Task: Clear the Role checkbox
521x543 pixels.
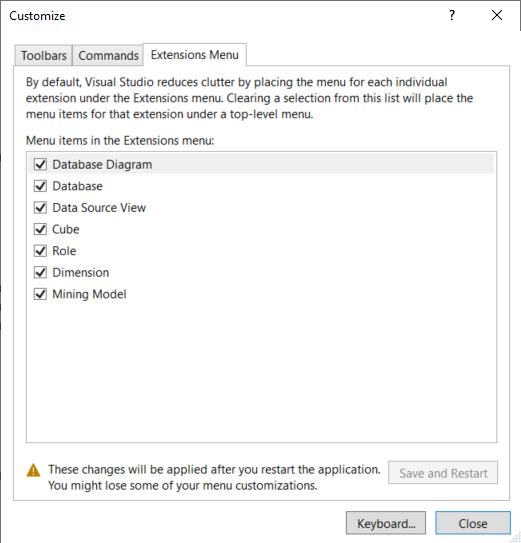Action: [40, 251]
